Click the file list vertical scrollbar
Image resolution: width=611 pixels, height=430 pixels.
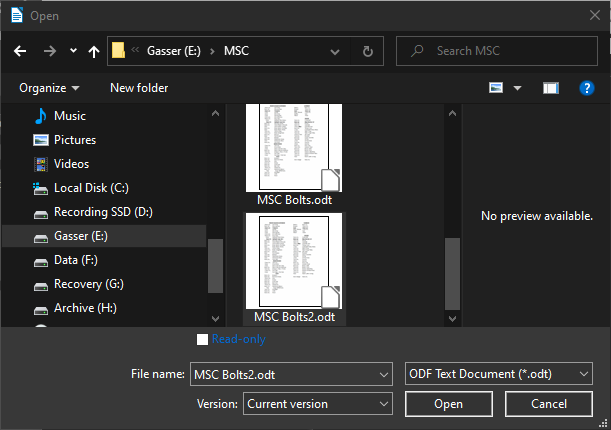pyautogui.click(x=452, y=260)
